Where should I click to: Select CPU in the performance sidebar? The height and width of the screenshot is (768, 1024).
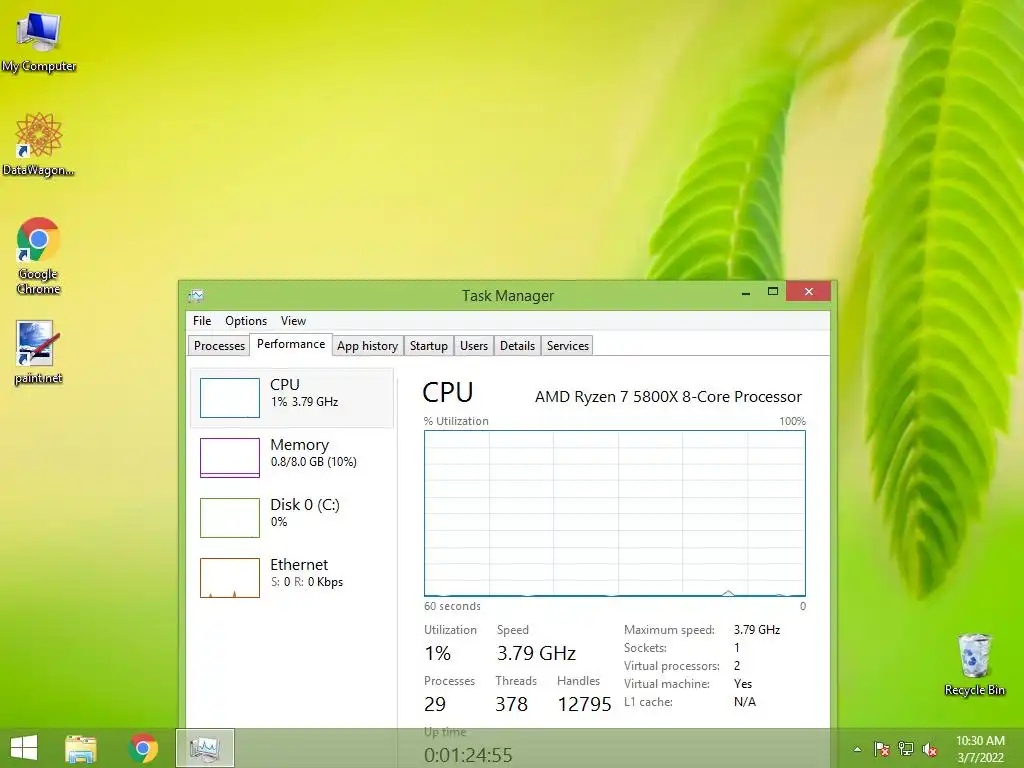293,398
